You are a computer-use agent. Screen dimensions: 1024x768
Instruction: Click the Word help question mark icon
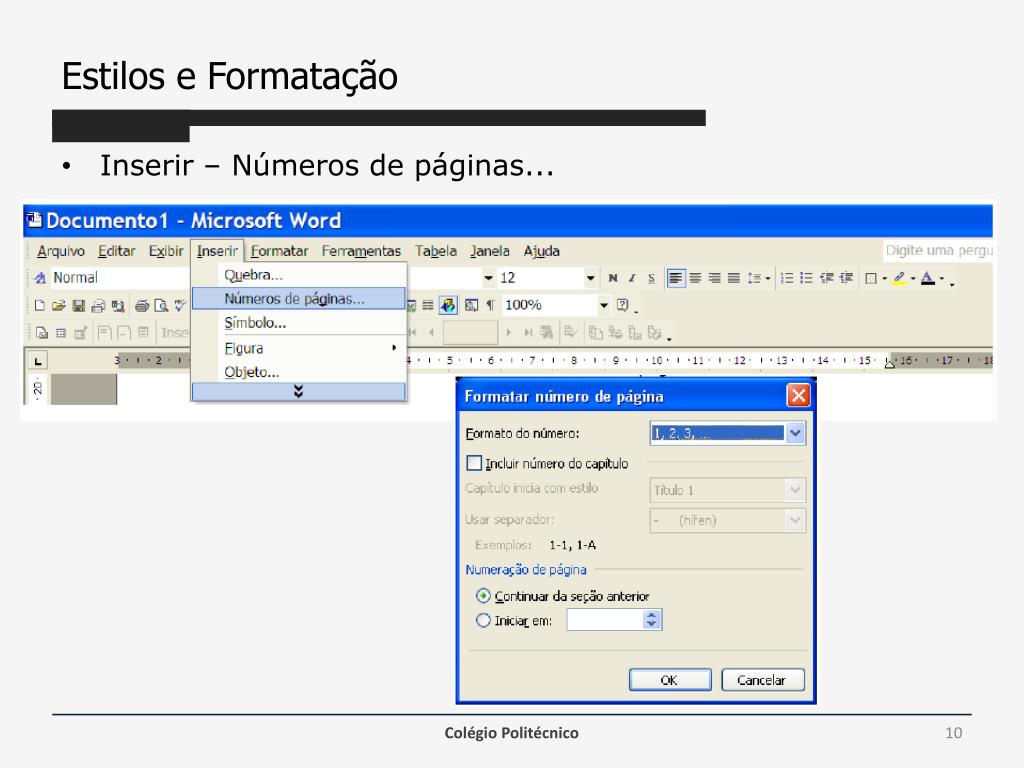(622, 305)
